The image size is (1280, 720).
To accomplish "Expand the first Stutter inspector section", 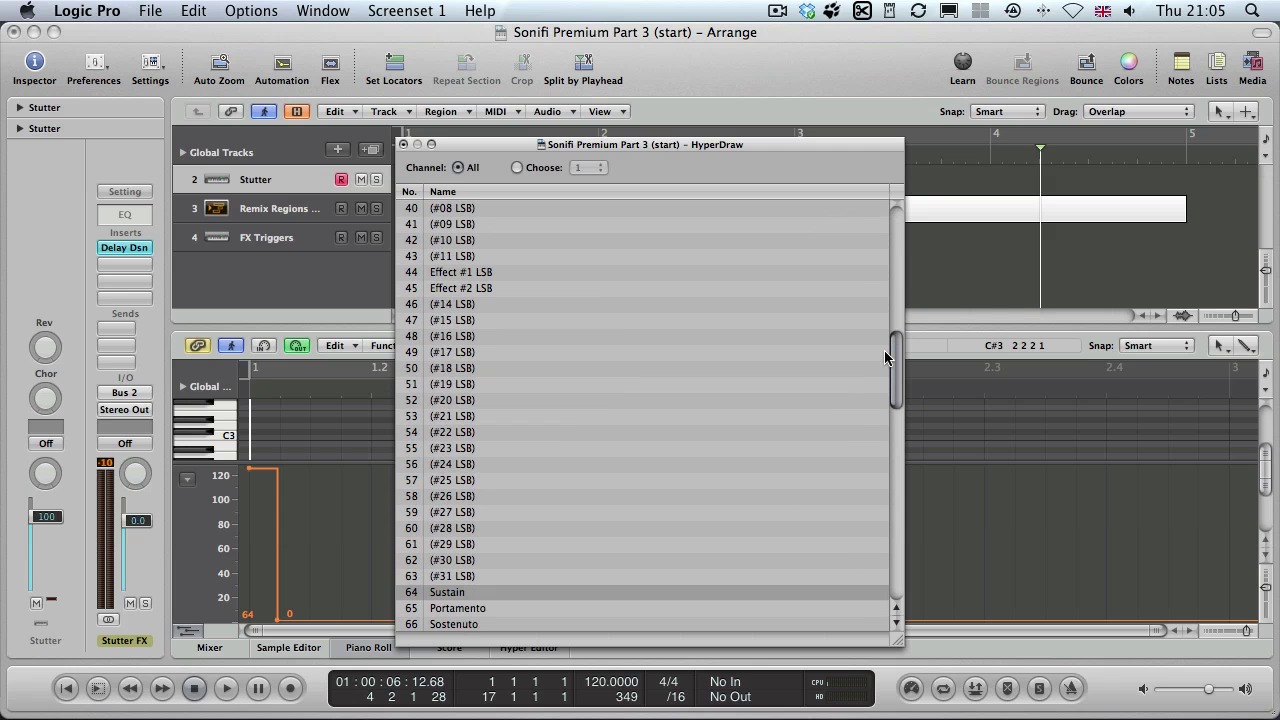I will coord(20,108).
